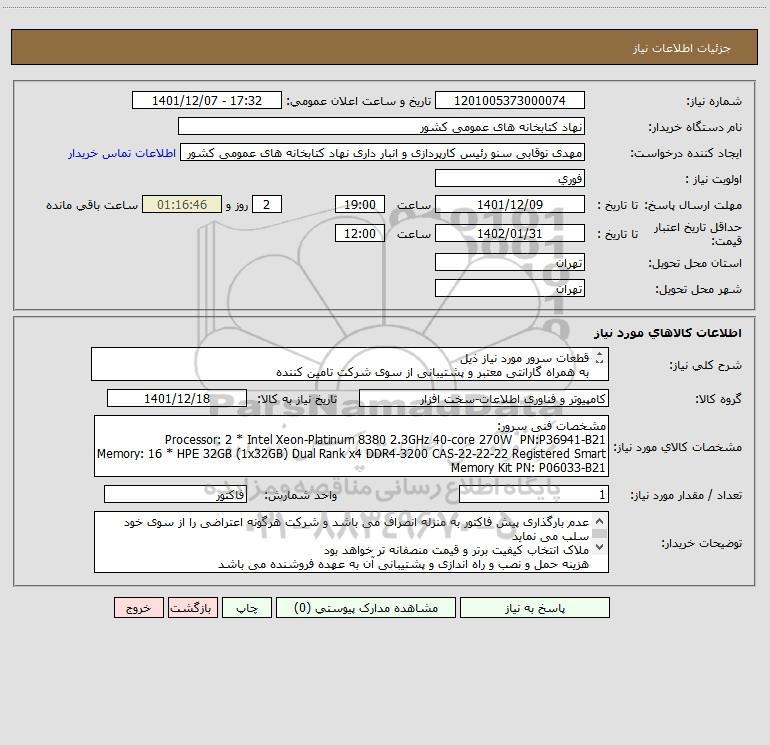Click the counting unit field فاکتور
The width and height of the screenshot is (770, 745).
pos(175,495)
